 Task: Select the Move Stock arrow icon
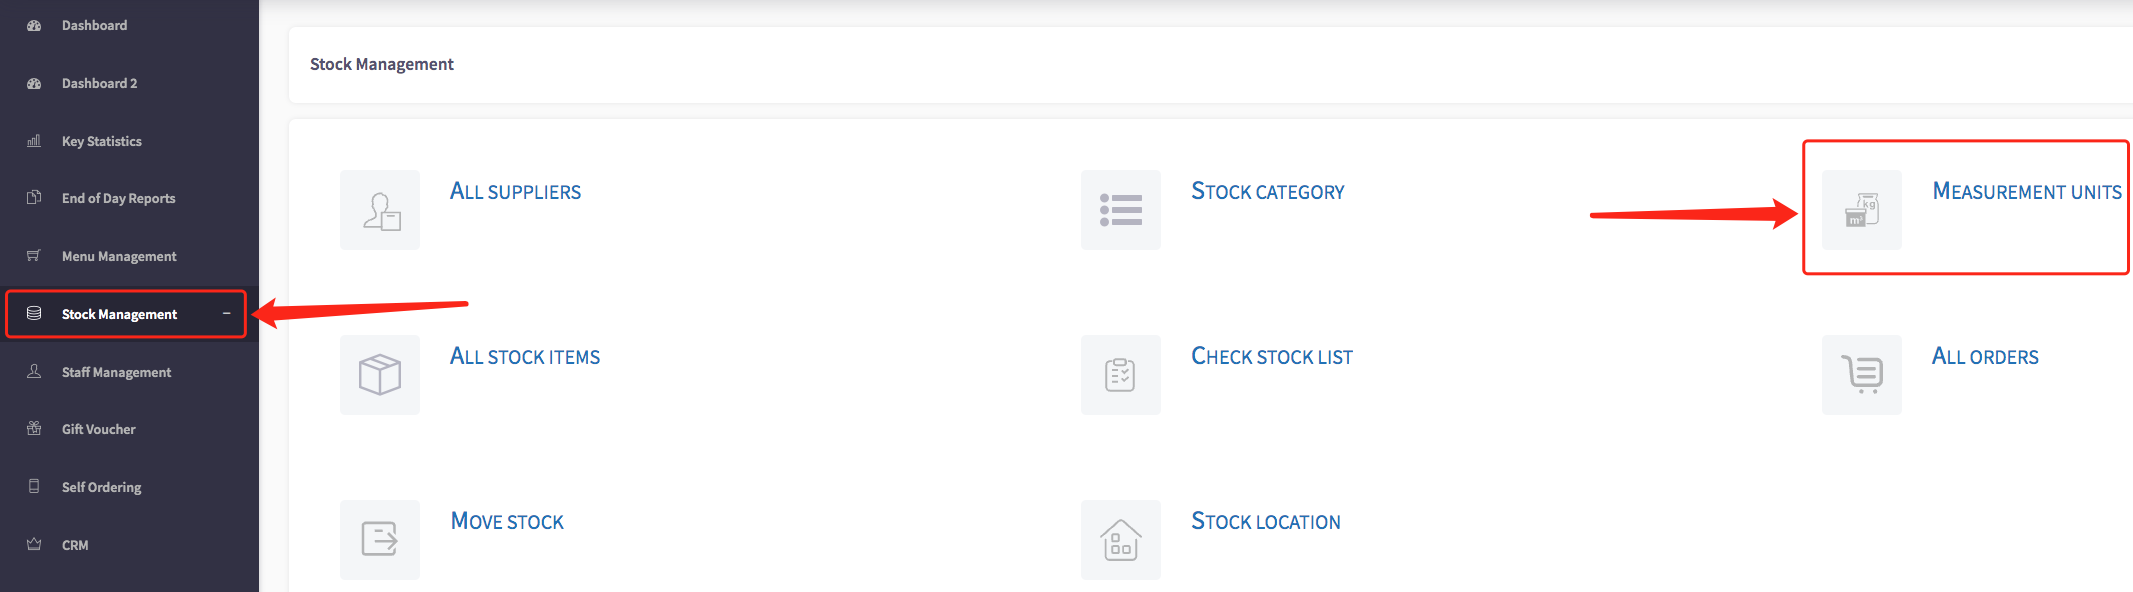pyautogui.click(x=380, y=540)
